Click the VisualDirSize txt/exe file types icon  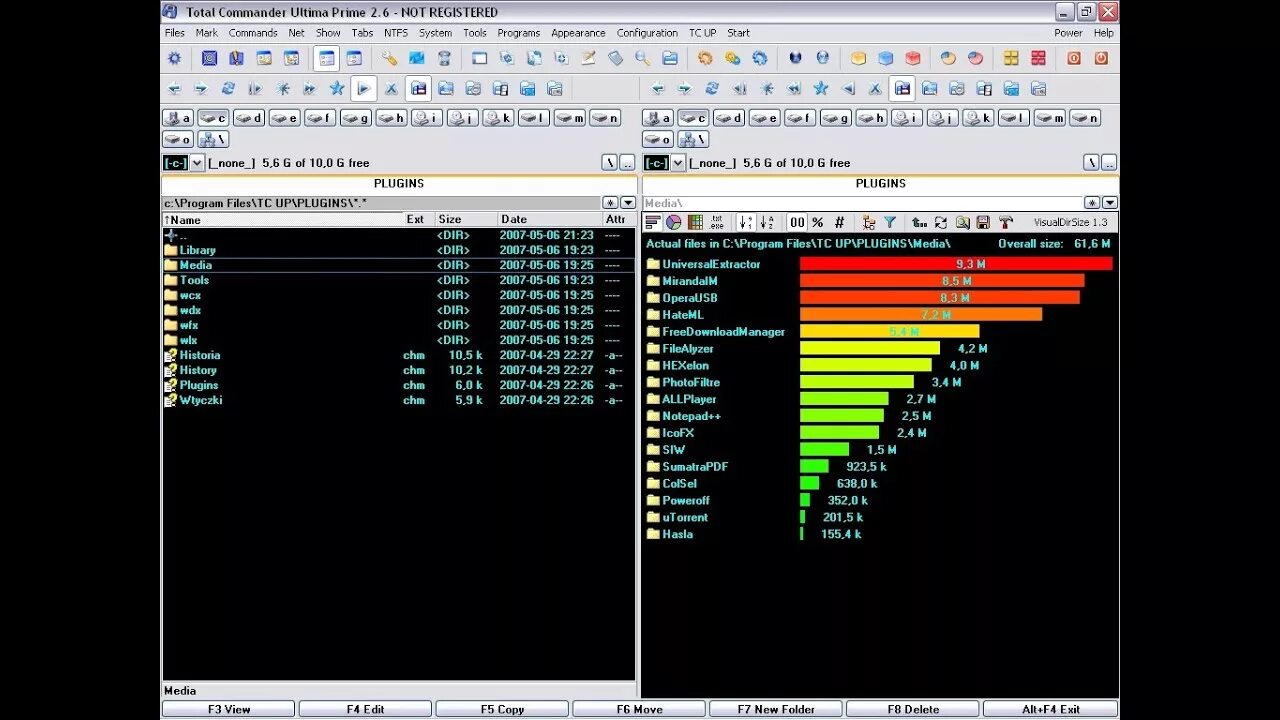(717, 222)
